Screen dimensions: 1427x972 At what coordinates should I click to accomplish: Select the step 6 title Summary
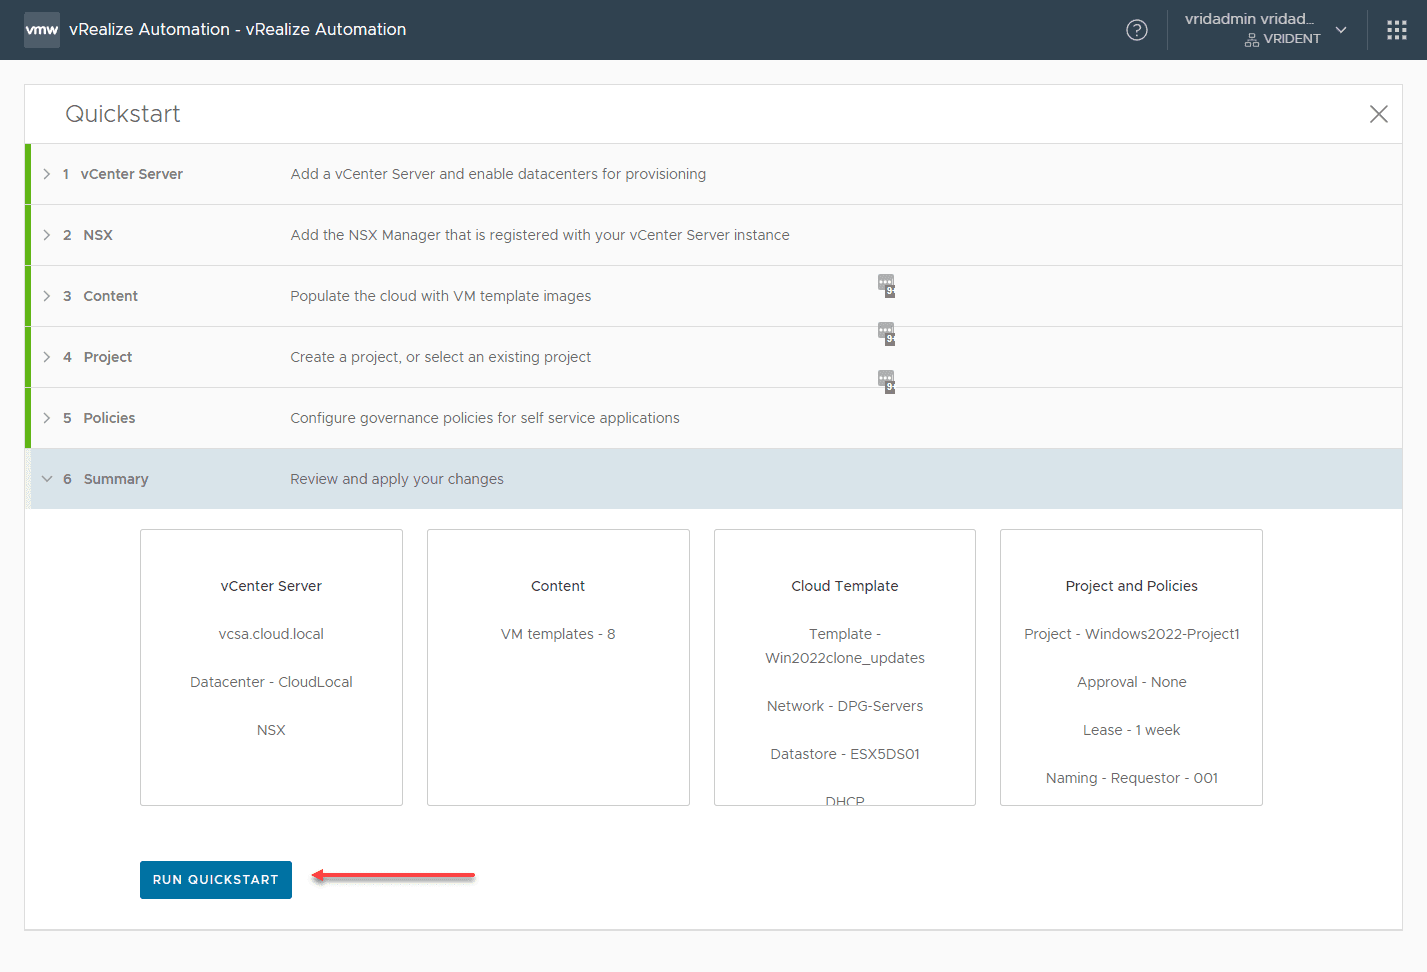[x=116, y=479]
